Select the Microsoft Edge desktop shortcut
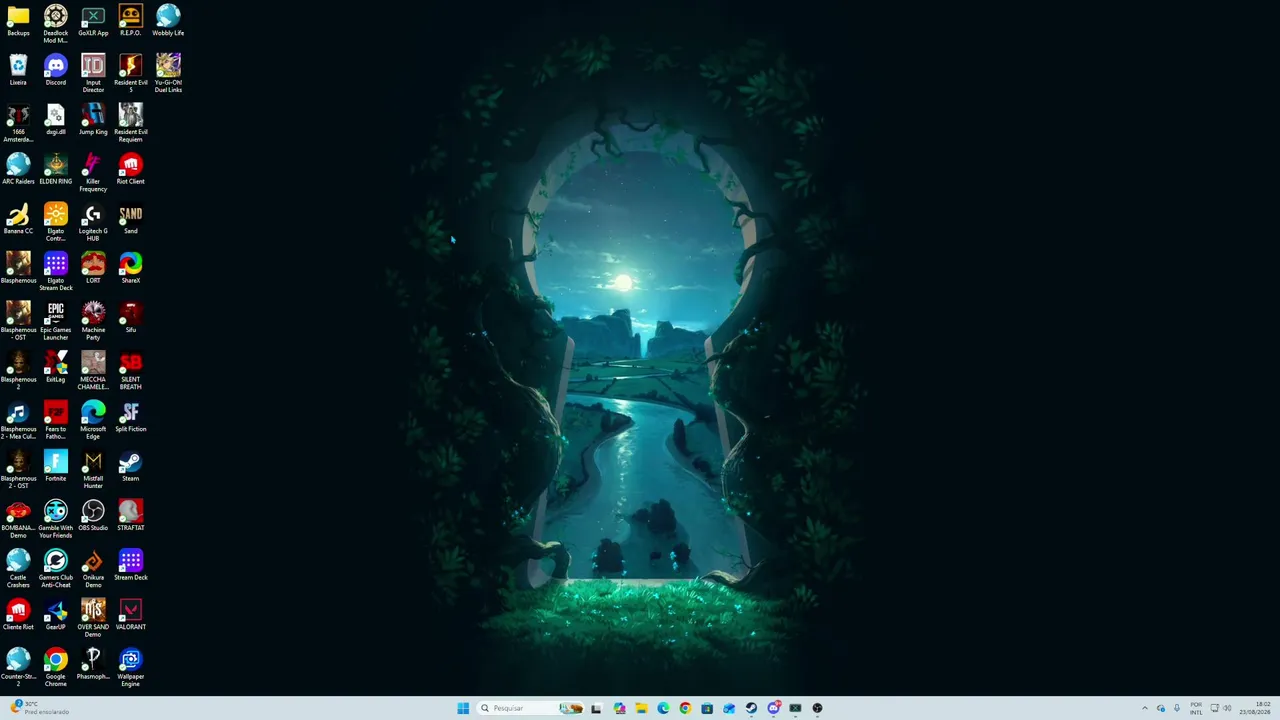1280x720 pixels. [93, 420]
